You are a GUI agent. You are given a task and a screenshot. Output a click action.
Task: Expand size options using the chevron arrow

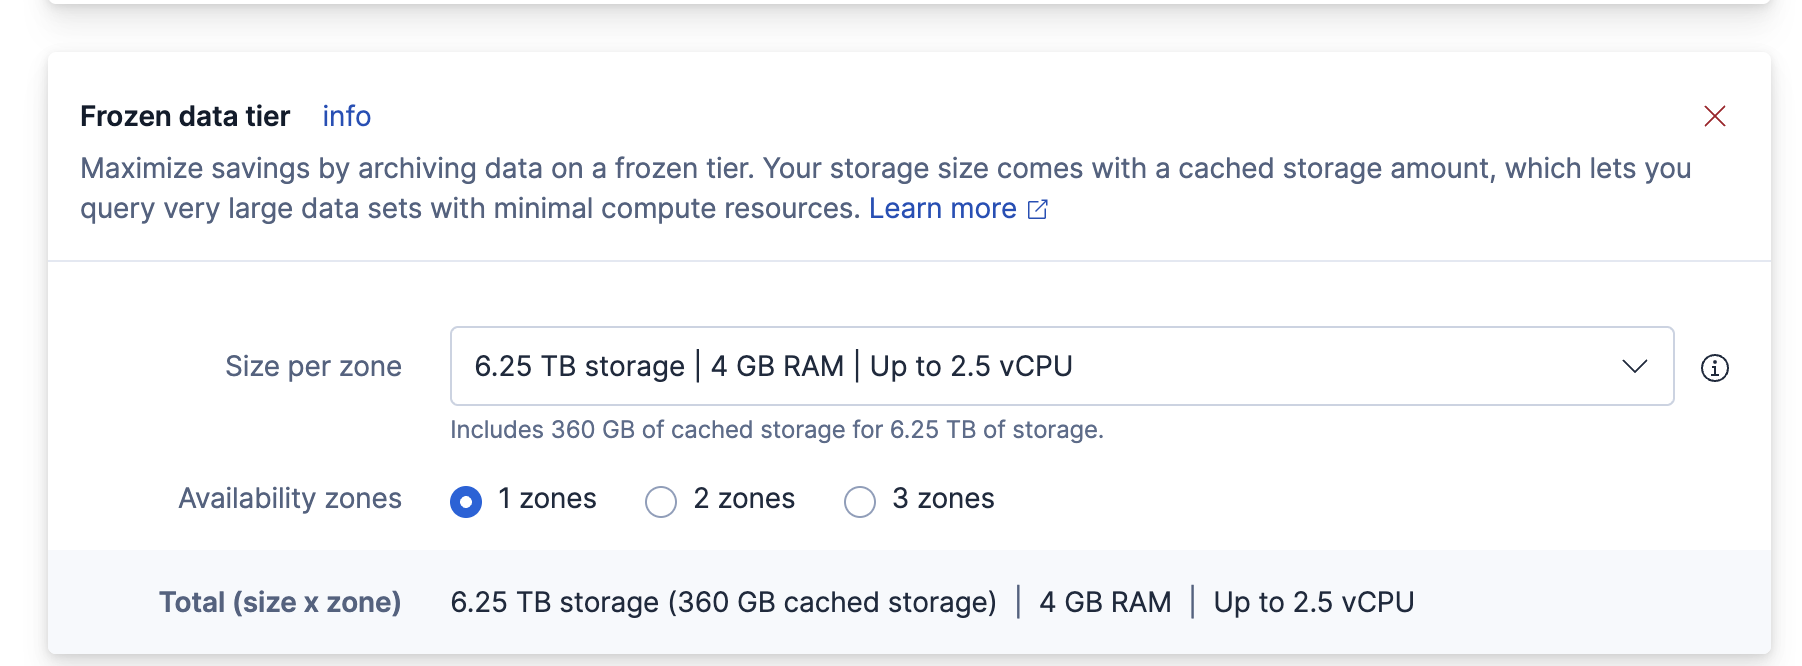click(x=1634, y=366)
